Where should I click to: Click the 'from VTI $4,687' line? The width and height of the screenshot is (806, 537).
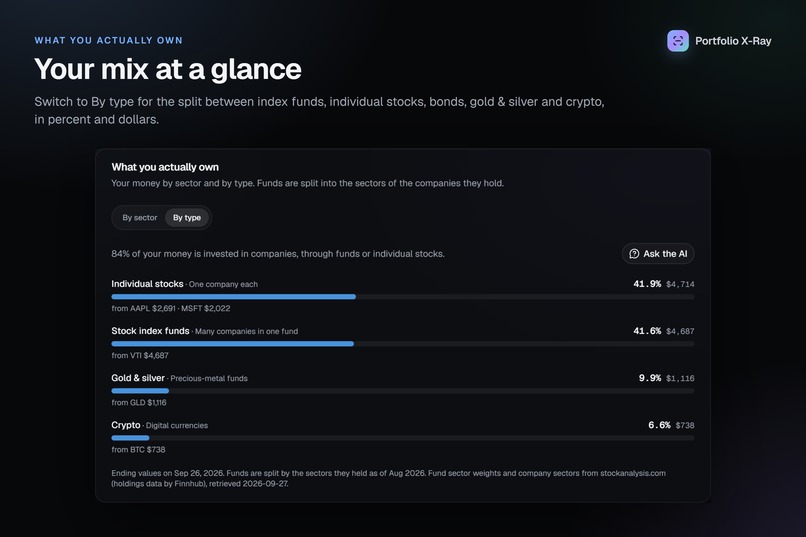coord(140,356)
